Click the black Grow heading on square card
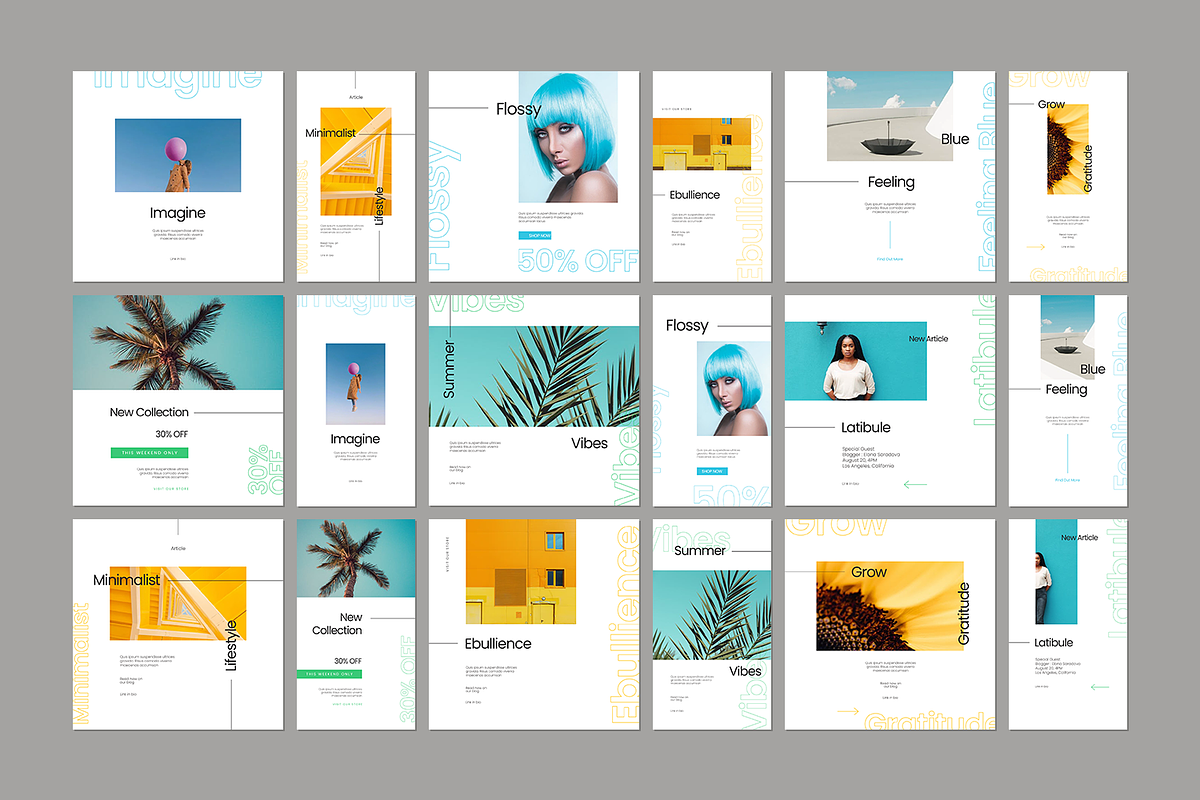The width and height of the screenshot is (1200, 800). pos(869,573)
